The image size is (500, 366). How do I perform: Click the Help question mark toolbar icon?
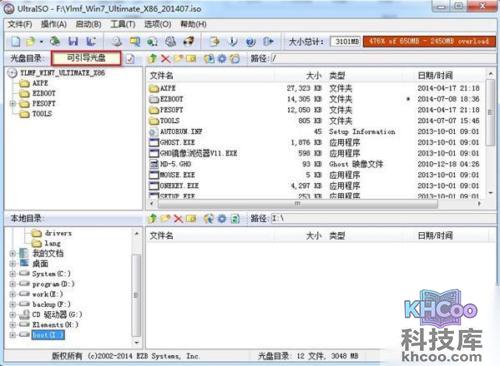(x=251, y=42)
